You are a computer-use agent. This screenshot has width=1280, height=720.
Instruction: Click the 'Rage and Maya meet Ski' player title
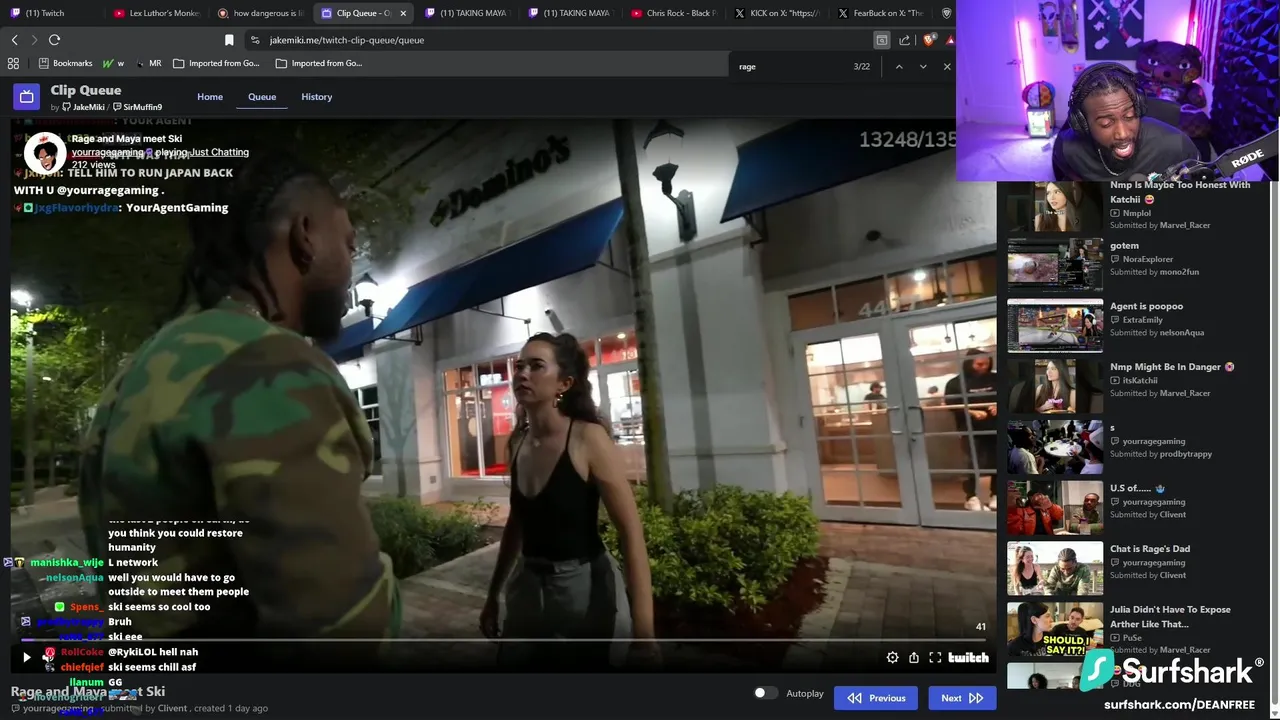[x=127, y=139]
